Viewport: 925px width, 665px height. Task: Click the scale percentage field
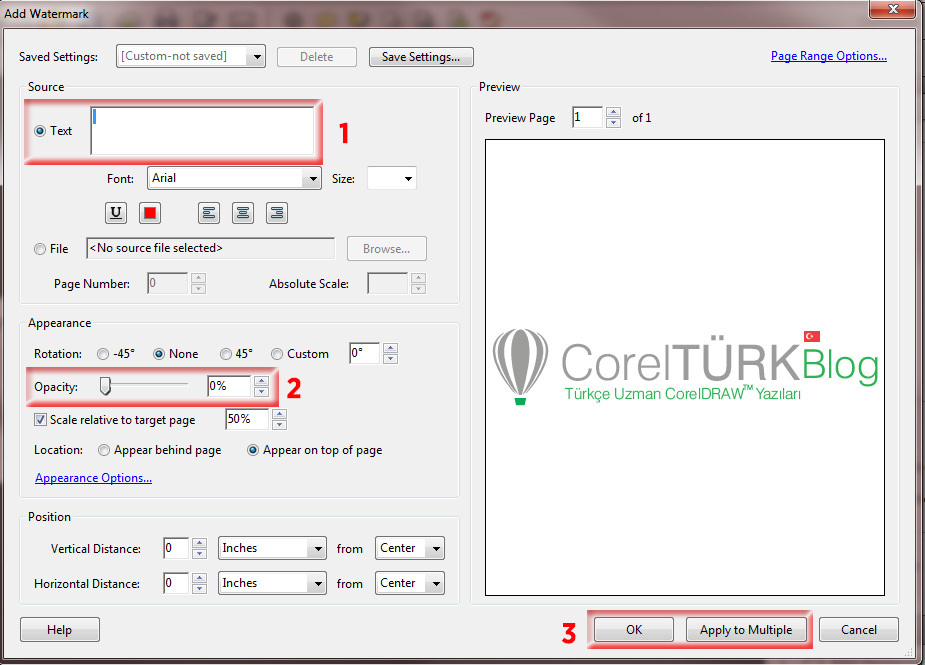pyautogui.click(x=248, y=419)
